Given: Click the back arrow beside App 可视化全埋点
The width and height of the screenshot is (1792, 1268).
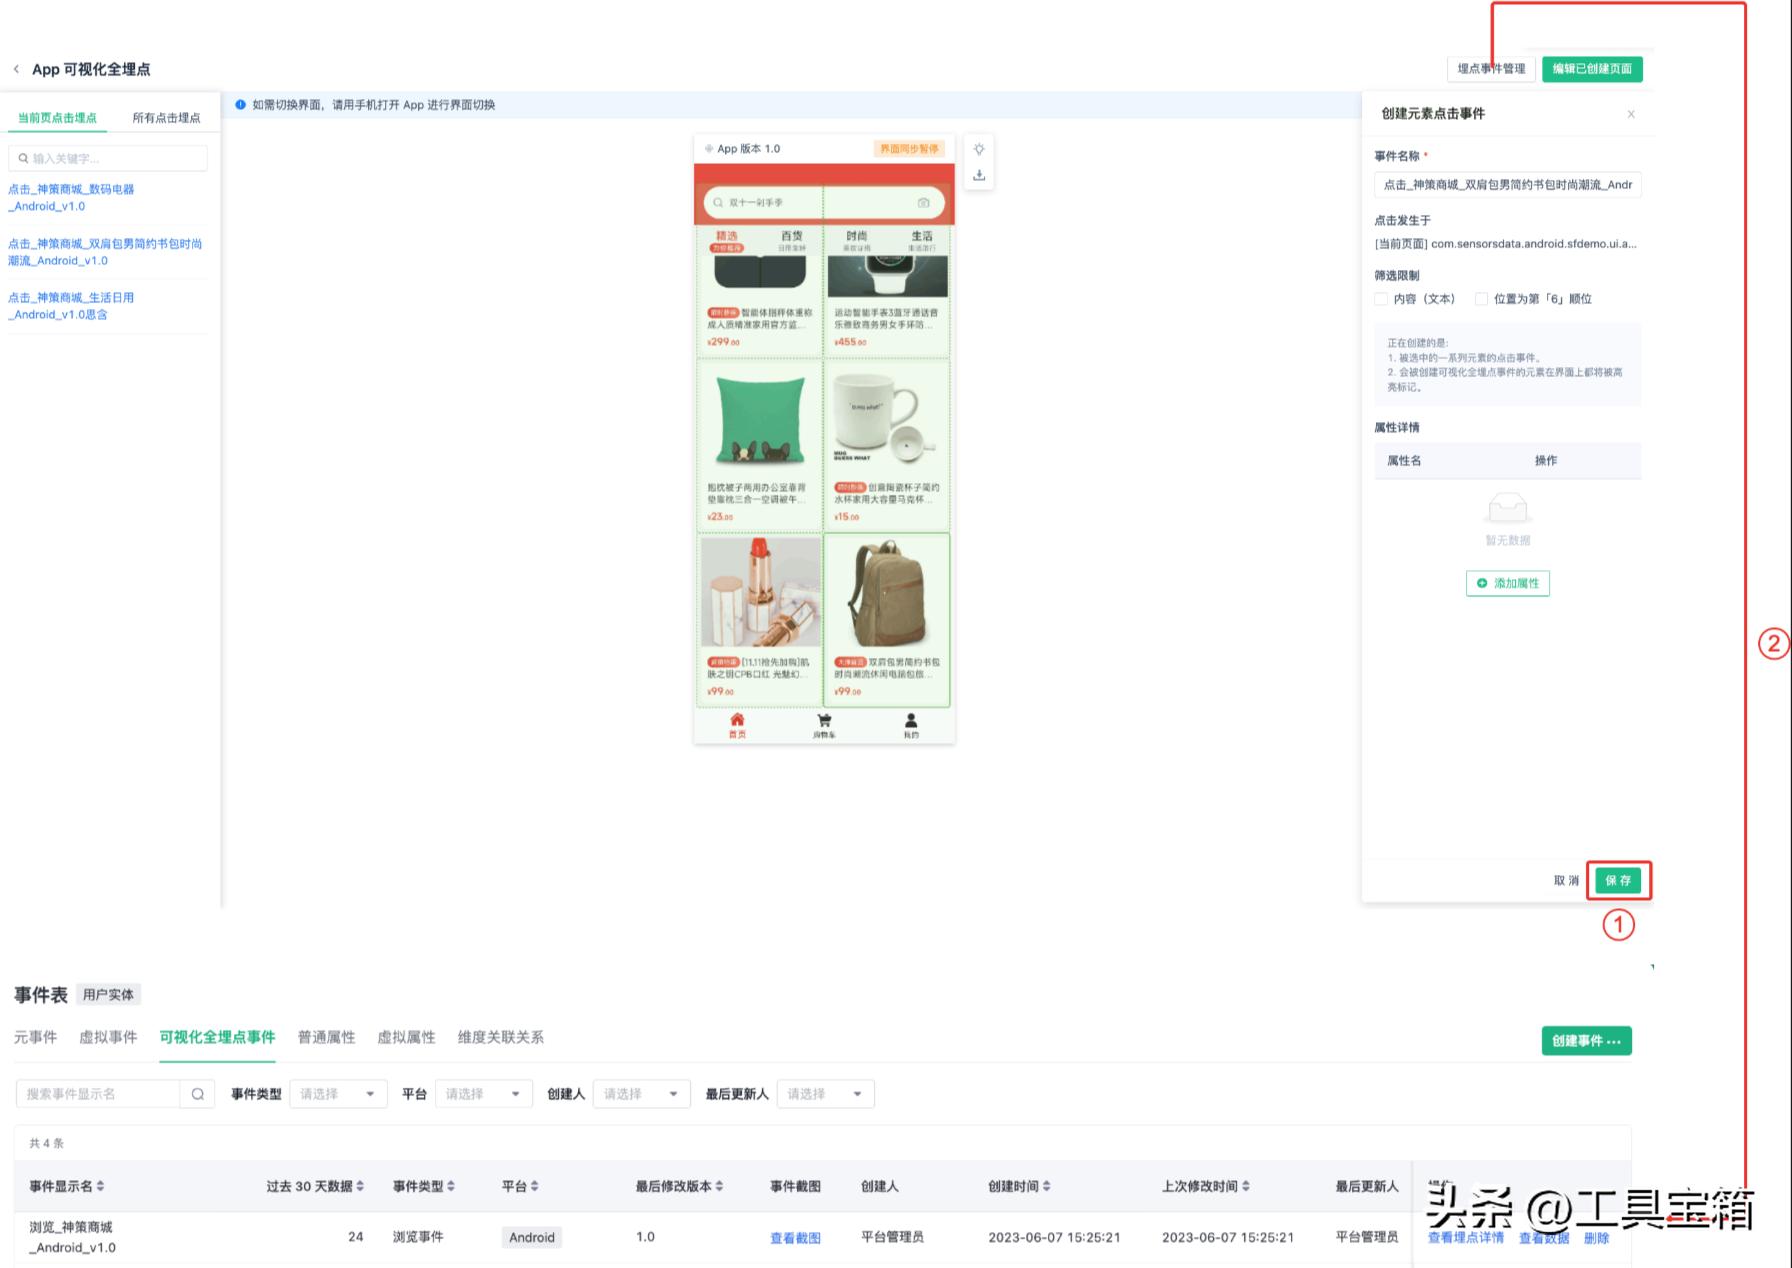Looking at the screenshot, I should point(16,69).
